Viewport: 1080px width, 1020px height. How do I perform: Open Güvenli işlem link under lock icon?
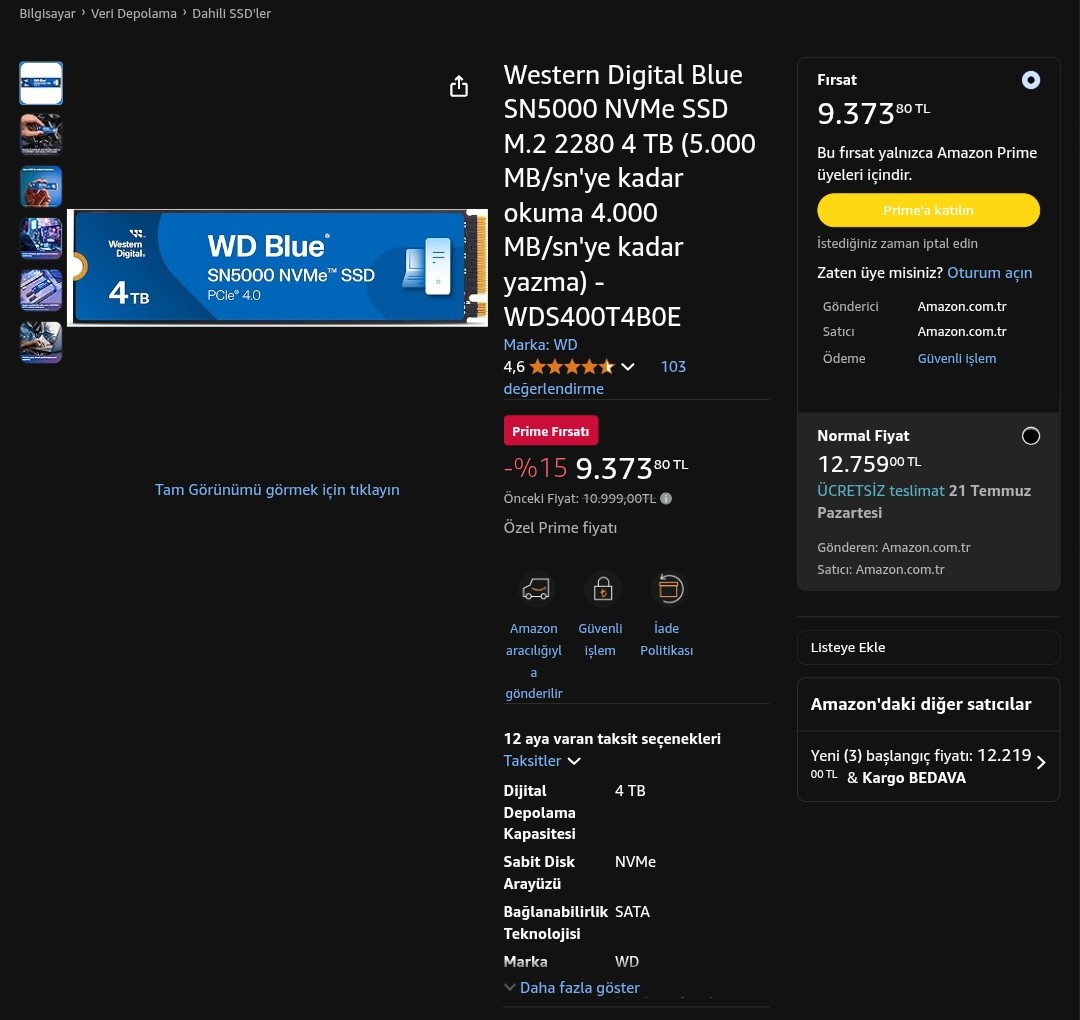pos(600,639)
